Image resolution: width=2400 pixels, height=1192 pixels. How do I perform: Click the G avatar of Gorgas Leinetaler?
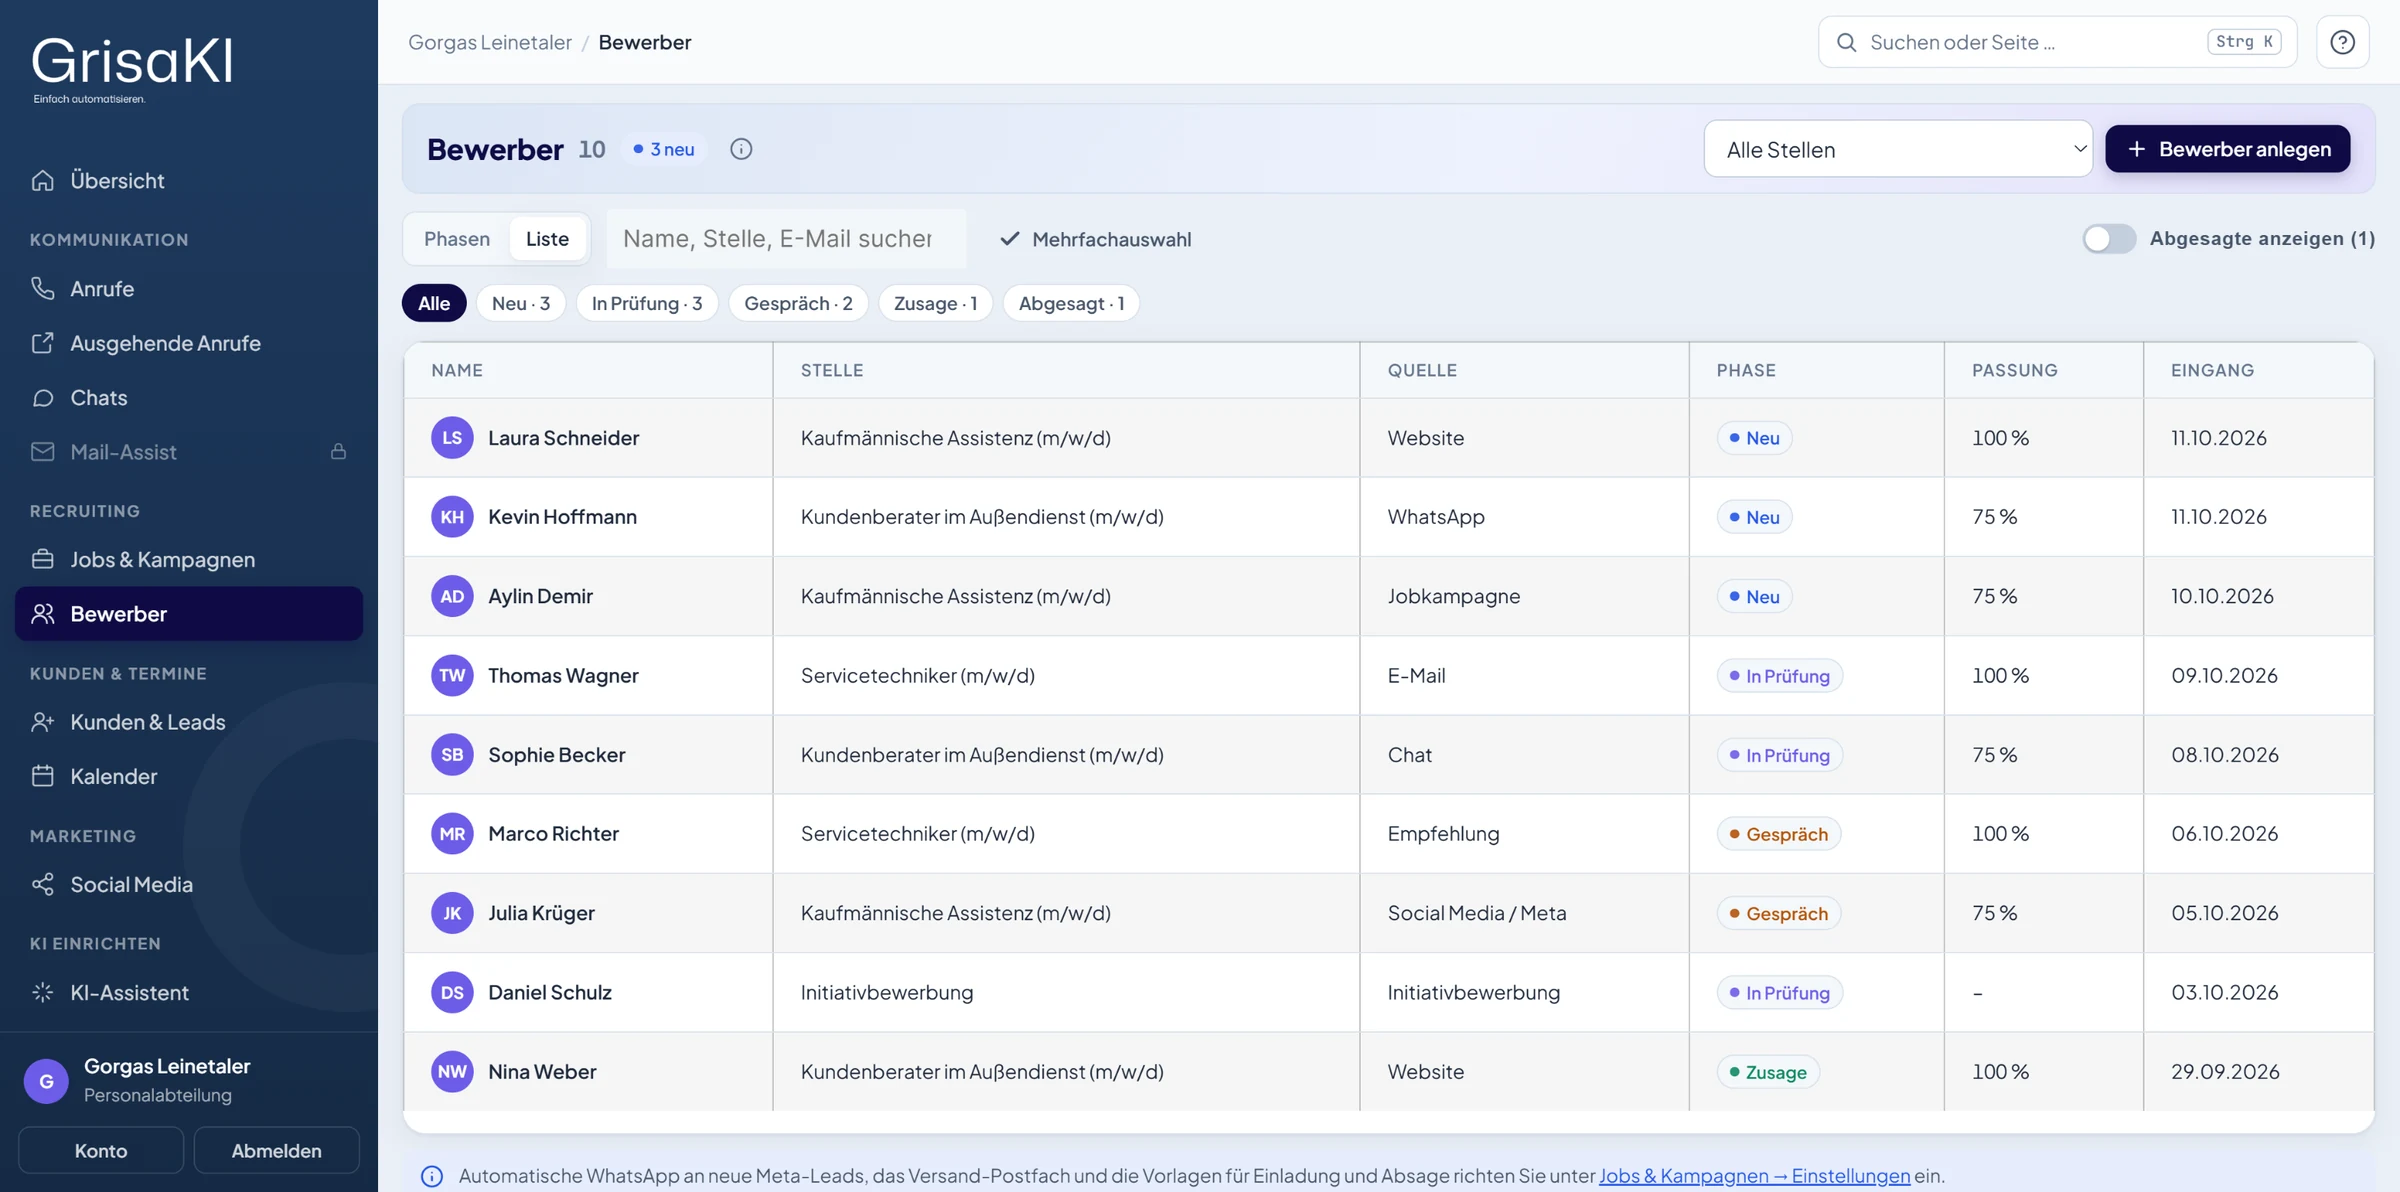[46, 1080]
